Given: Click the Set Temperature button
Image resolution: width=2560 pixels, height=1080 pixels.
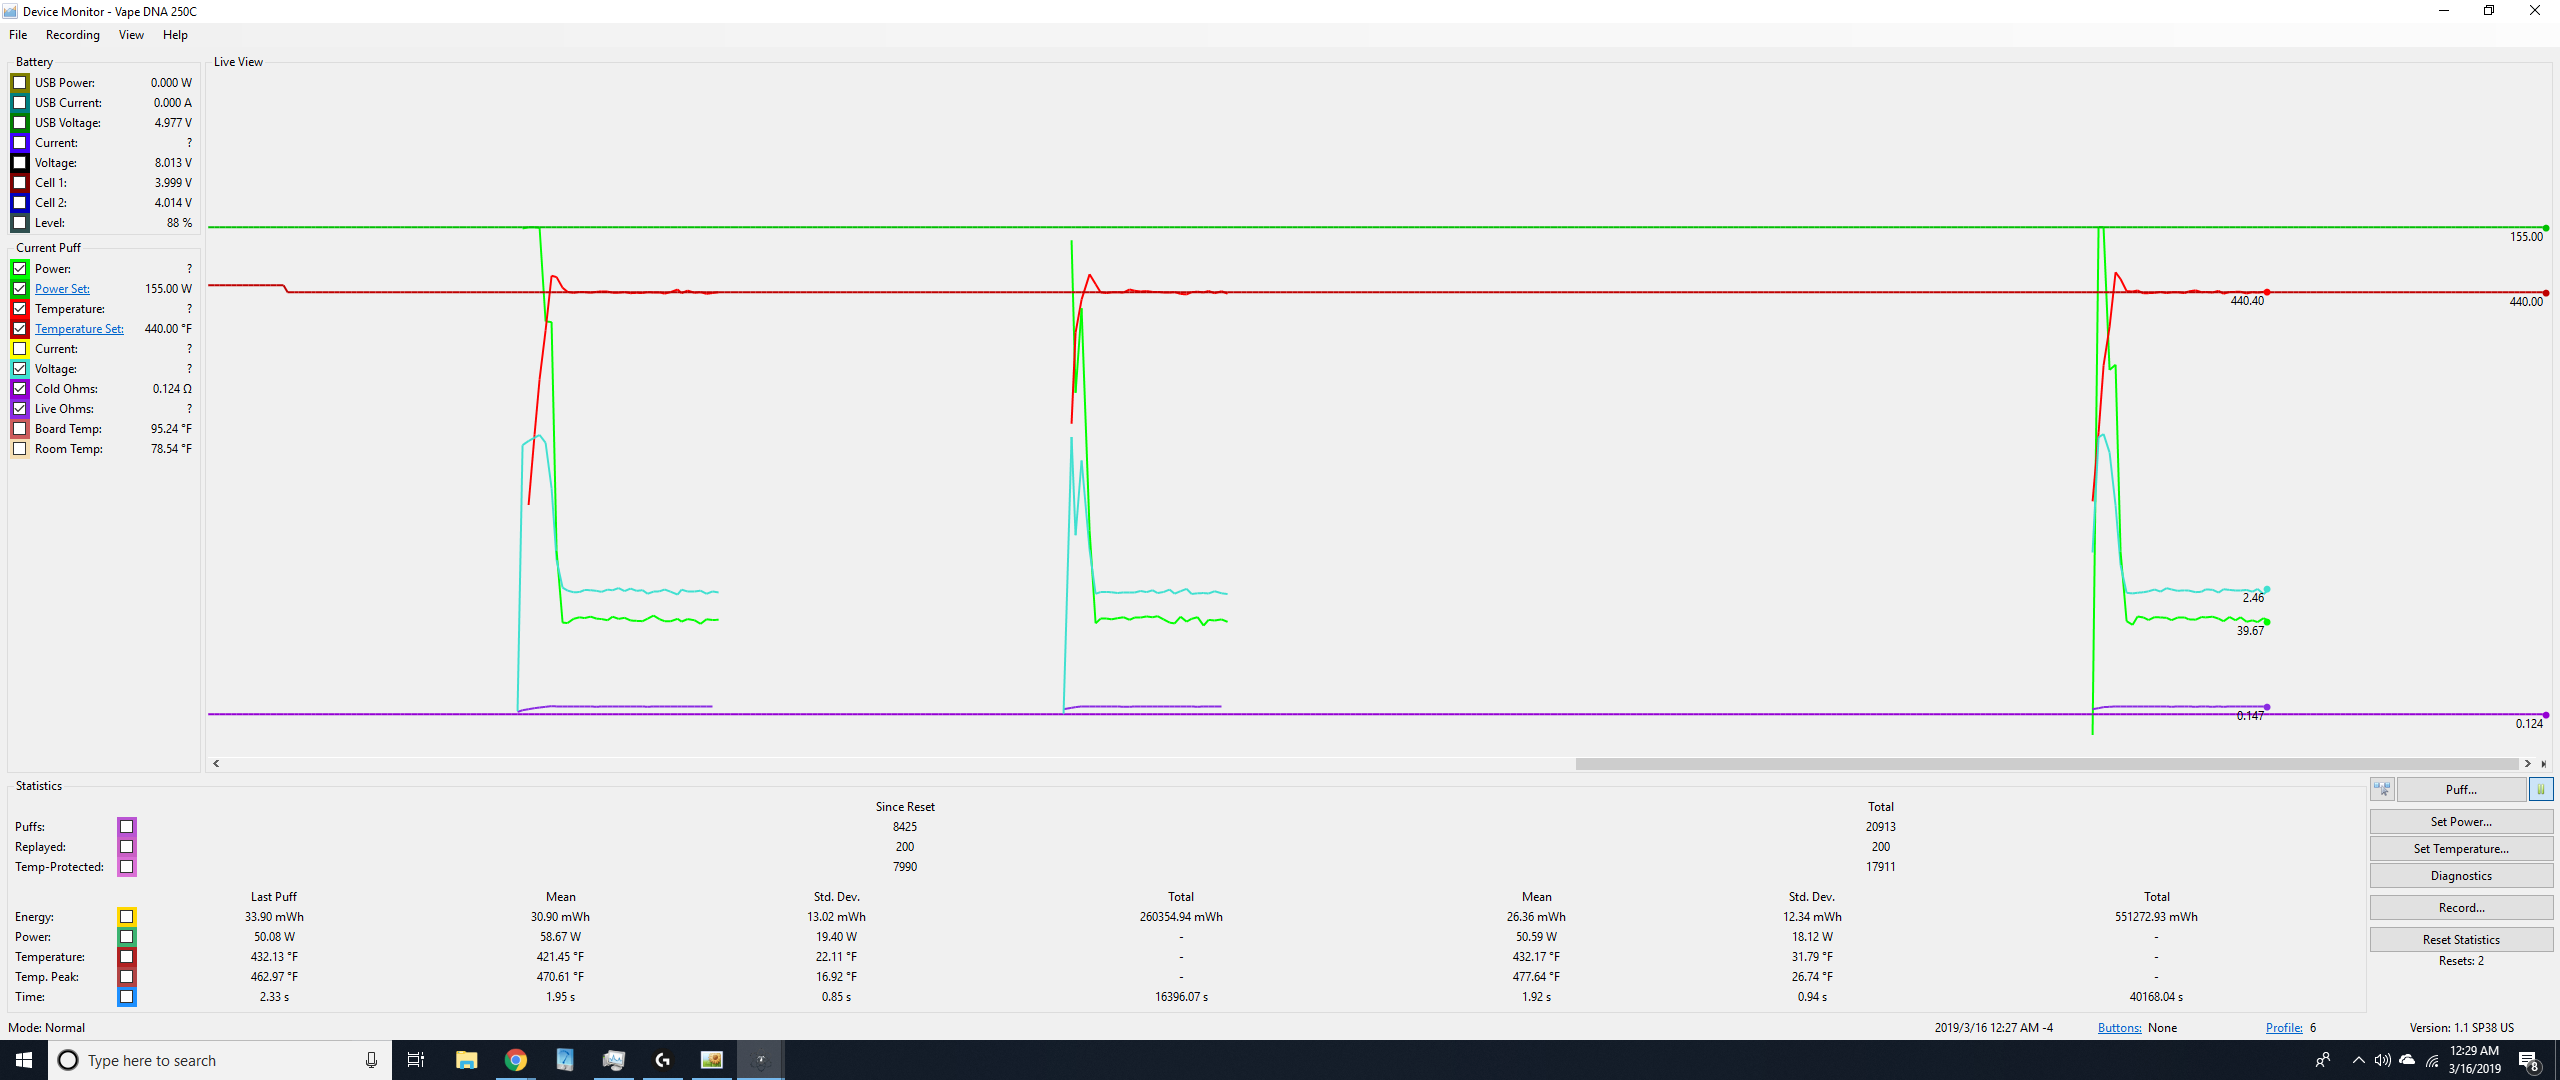Looking at the screenshot, I should point(2460,849).
